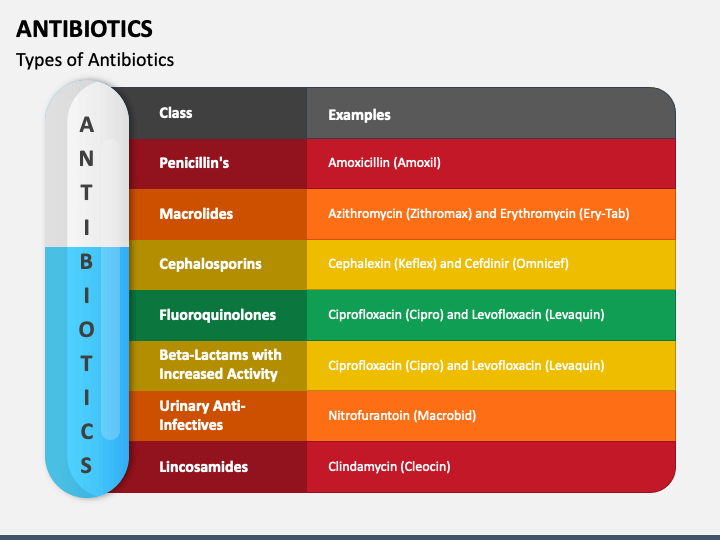The width and height of the screenshot is (720, 540).
Task: Select the Clindamycin (Cleocin) example cell
Action: [491, 467]
